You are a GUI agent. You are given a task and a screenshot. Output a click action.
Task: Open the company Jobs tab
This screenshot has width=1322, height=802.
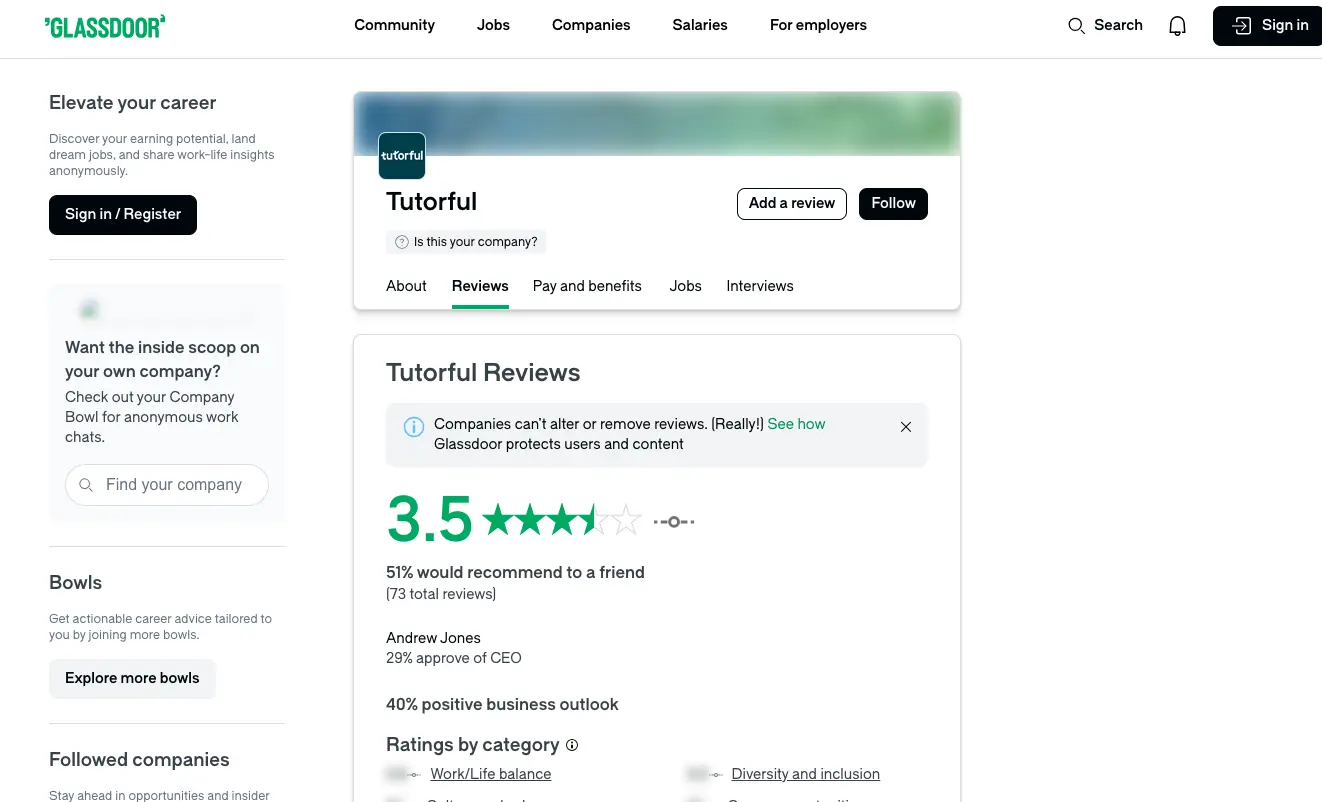[685, 286]
